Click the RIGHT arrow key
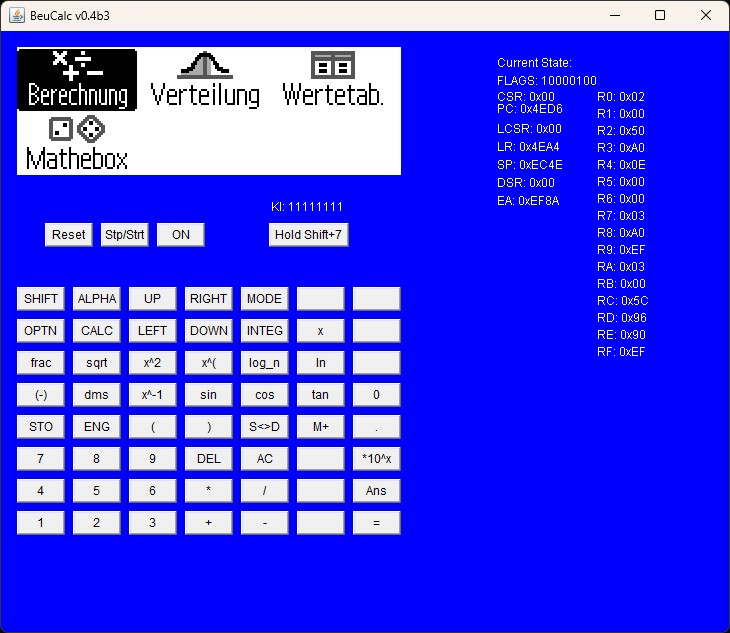This screenshot has height=633, width=730. click(208, 299)
